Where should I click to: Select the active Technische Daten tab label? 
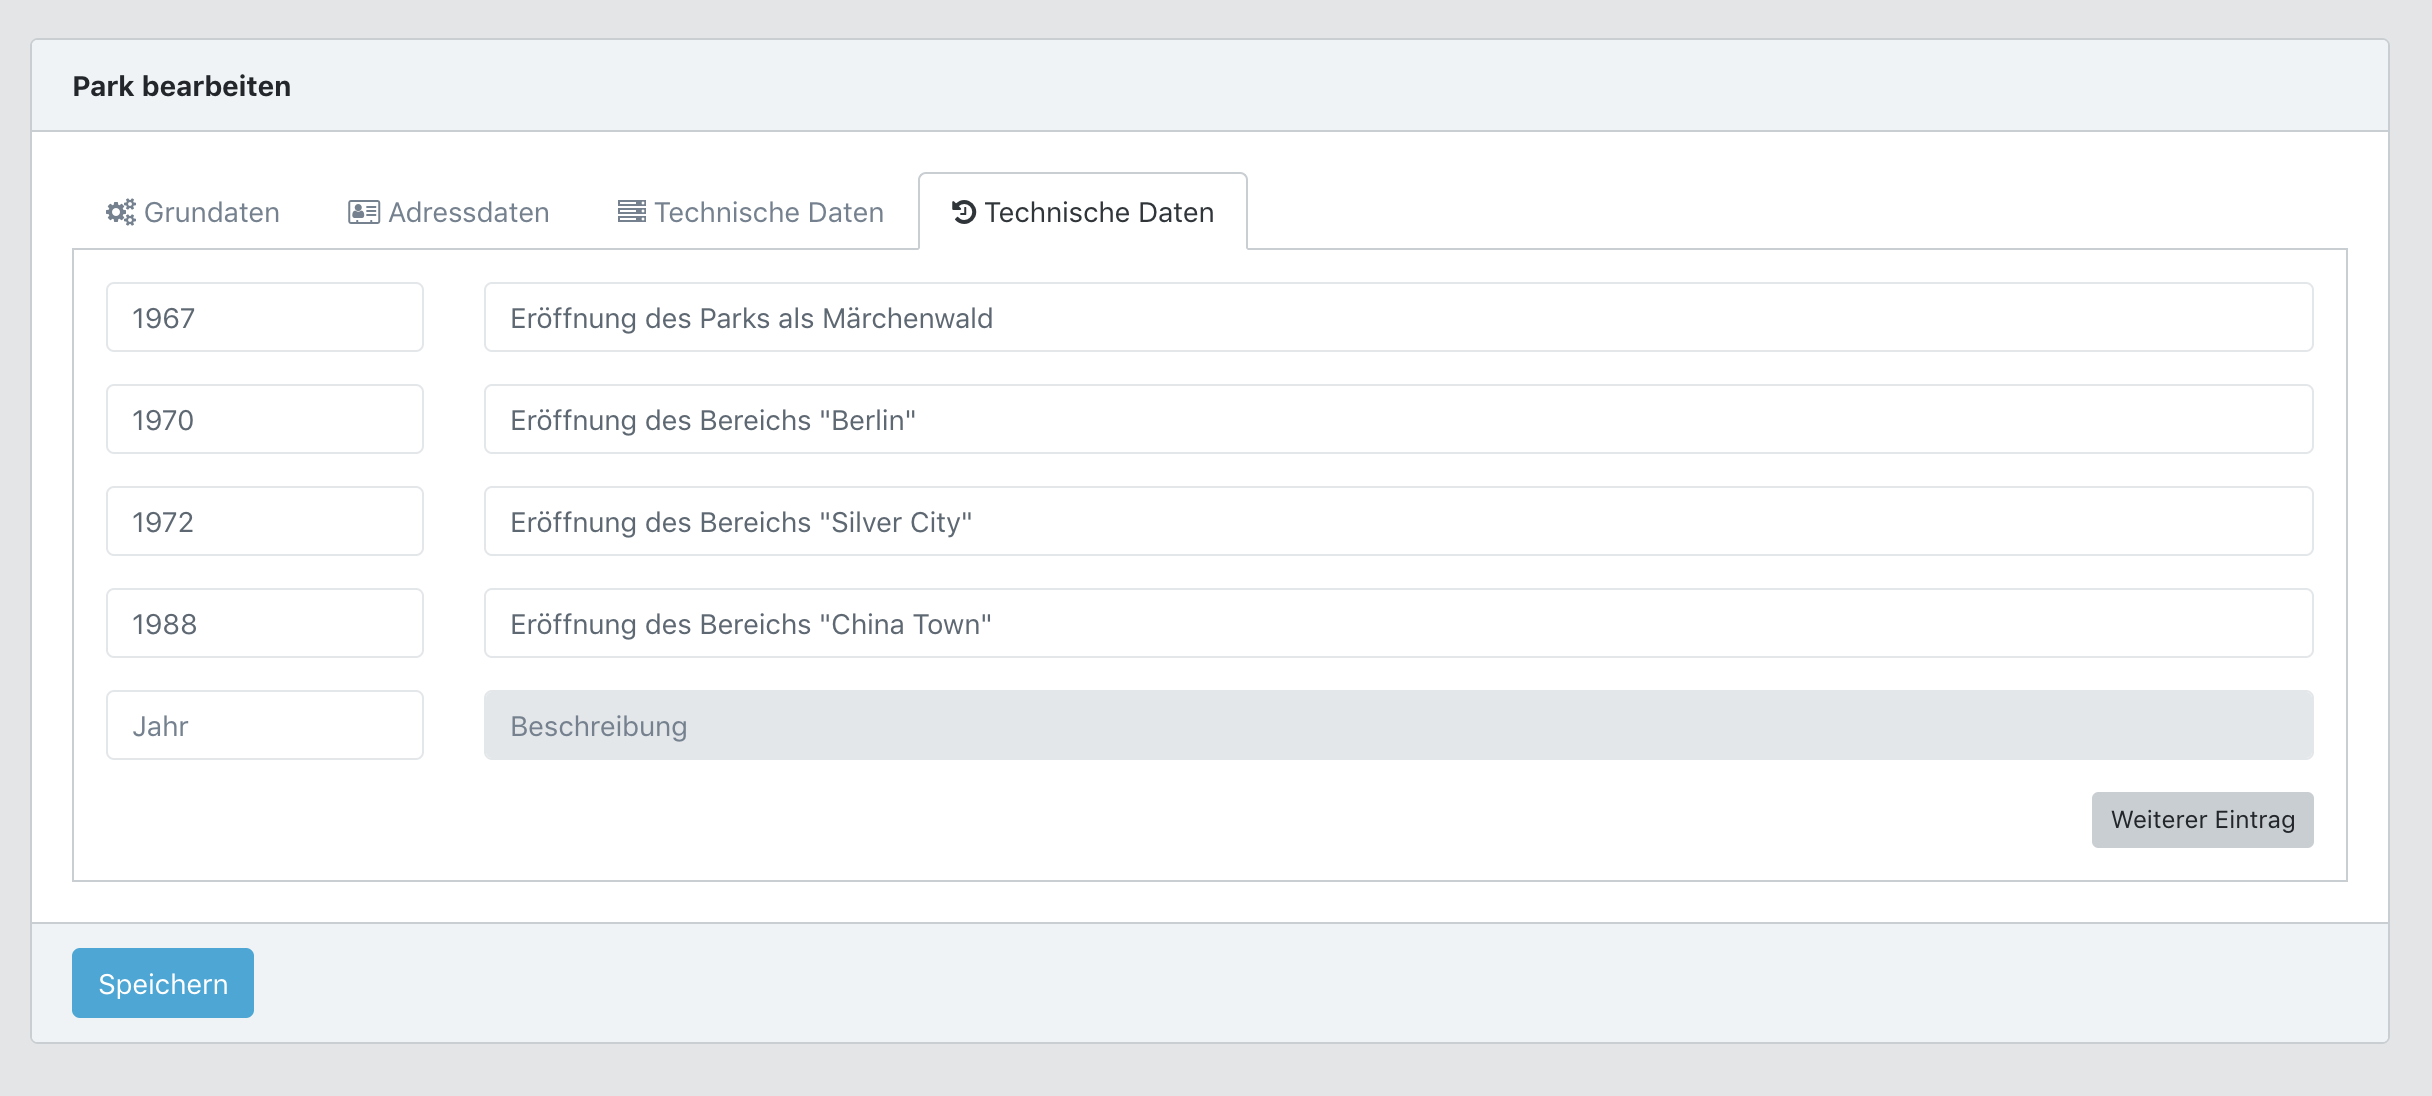point(1098,212)
